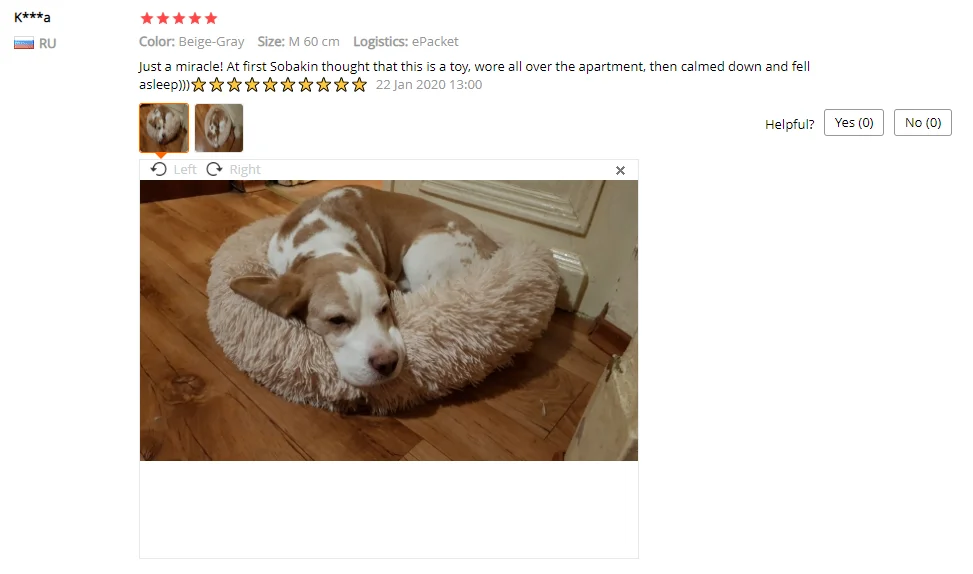The image size is (973, 574).
Task: Click the RU country label
Action: point(47,43)
